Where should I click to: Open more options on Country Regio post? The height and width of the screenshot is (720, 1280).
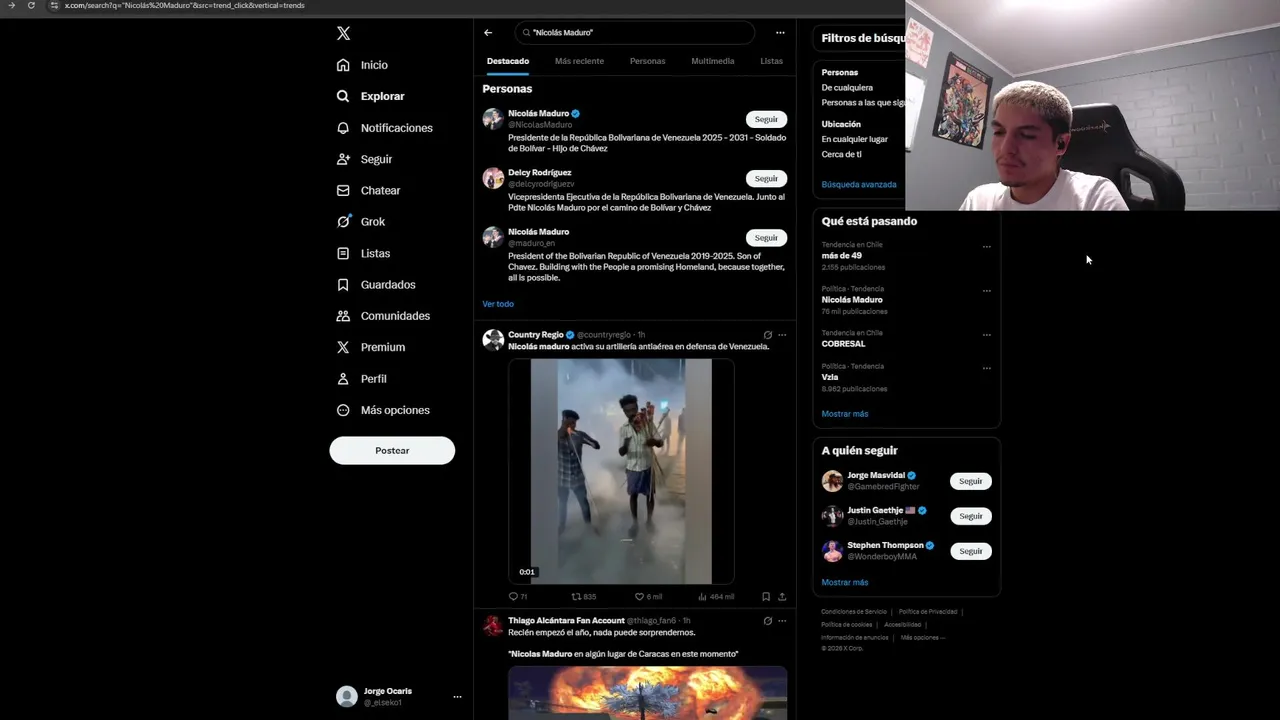782,335
